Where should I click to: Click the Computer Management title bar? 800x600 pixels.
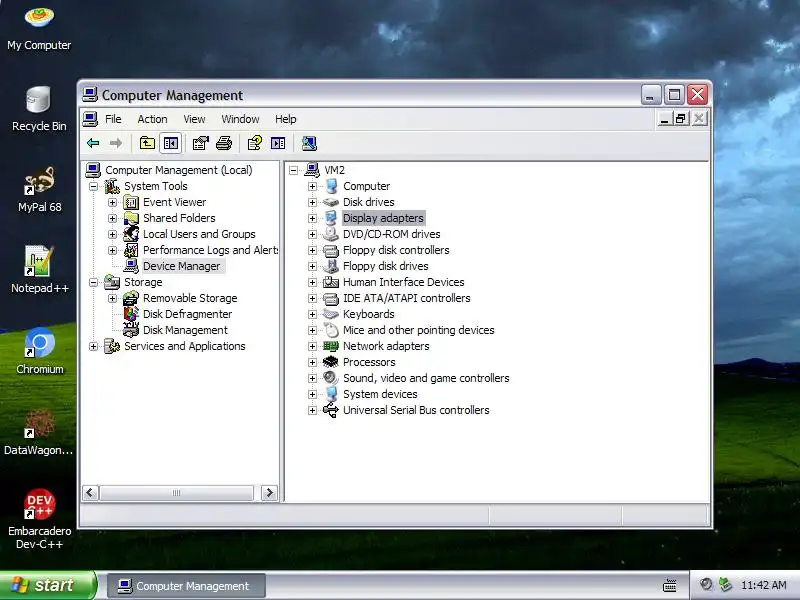point(357,95)
